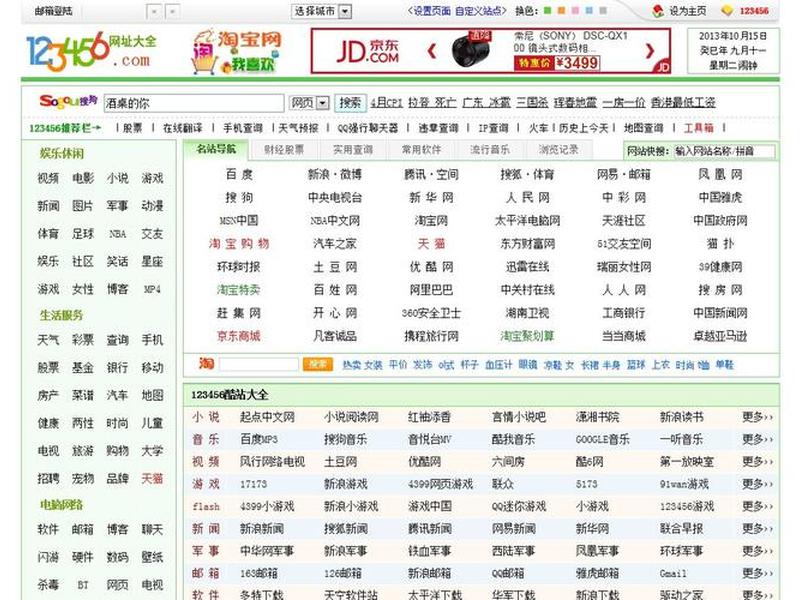Click the 彩票 link under 生活服务
This screenshot has height=600, width=800.
[83, 340]
